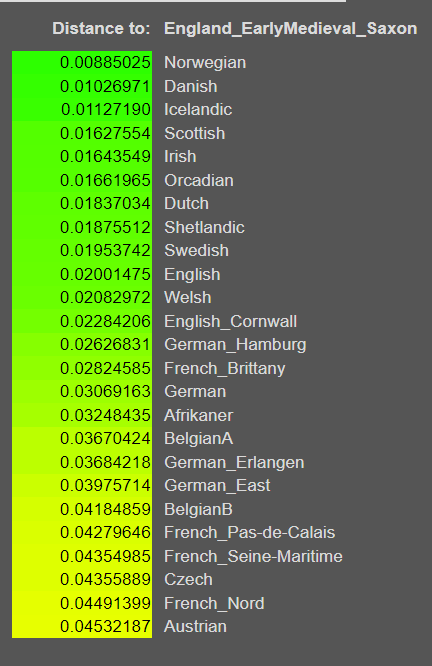This screenshot has height=666, width=432.
Task: Click the Danish row label
Action: [x=191, y=86]
